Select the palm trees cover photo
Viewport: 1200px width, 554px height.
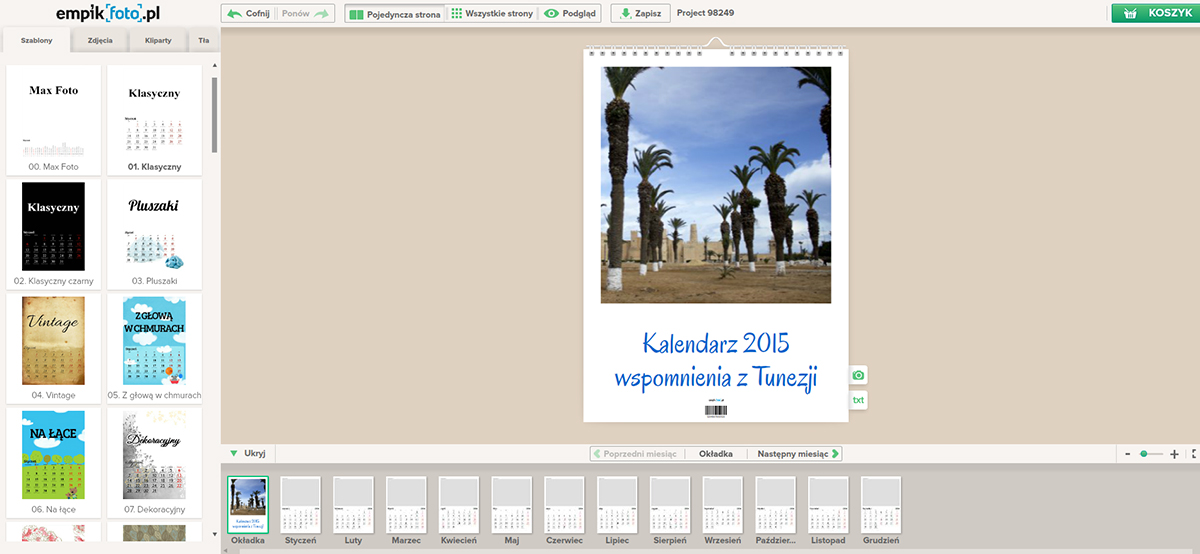click(x=716, y=184)
